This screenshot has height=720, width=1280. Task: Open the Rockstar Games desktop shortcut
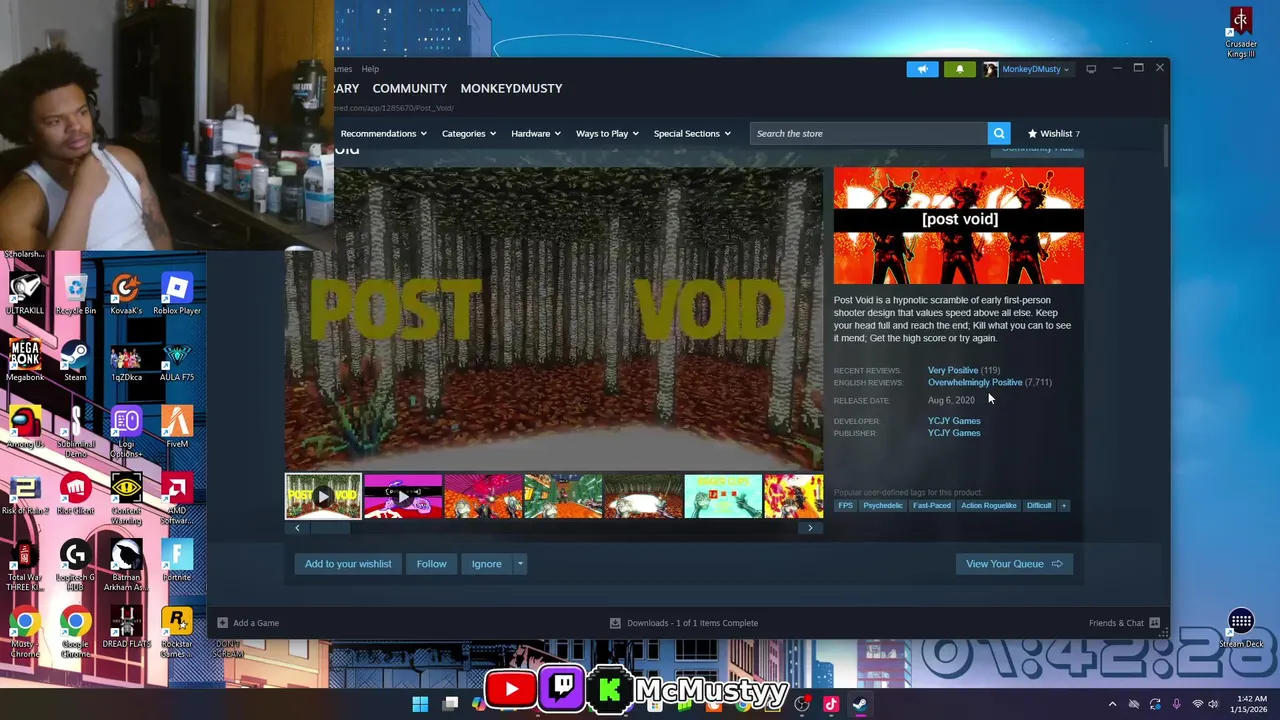tap(177, 633)
